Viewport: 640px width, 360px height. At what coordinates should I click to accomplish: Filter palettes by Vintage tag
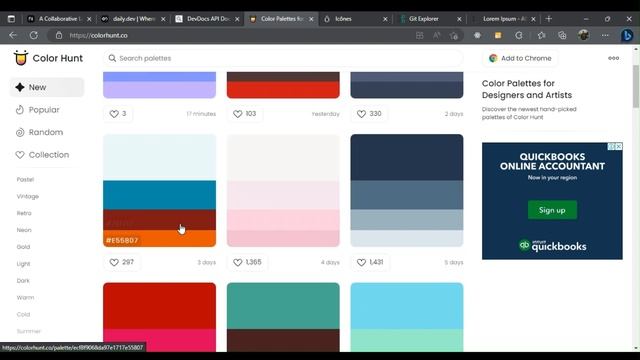pyautogui.click(x=28, y=196)
